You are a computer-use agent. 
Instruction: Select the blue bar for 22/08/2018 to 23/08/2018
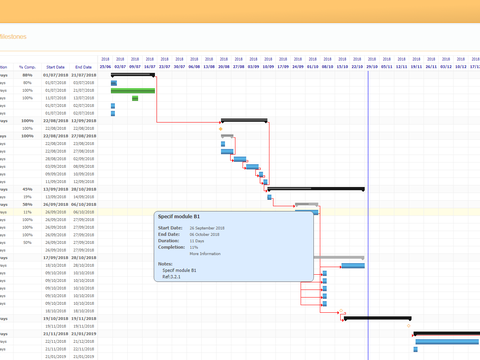coord(223,144)
